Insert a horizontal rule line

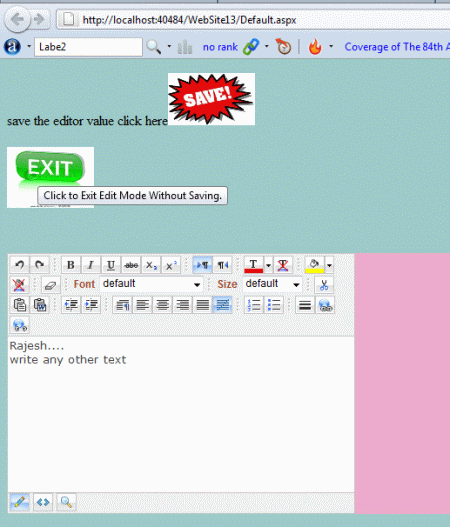(x=305, y=305)
